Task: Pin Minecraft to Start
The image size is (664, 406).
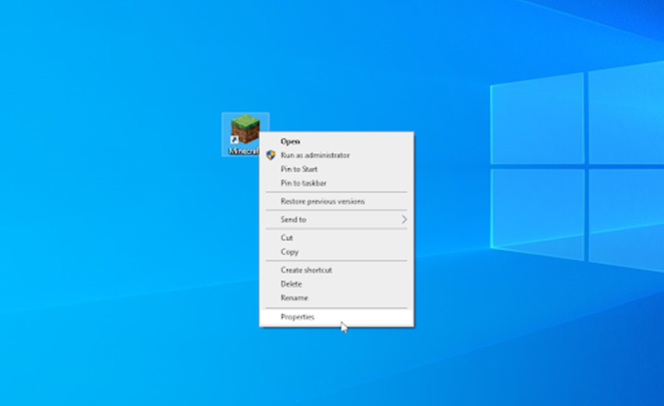Action: 299,169
